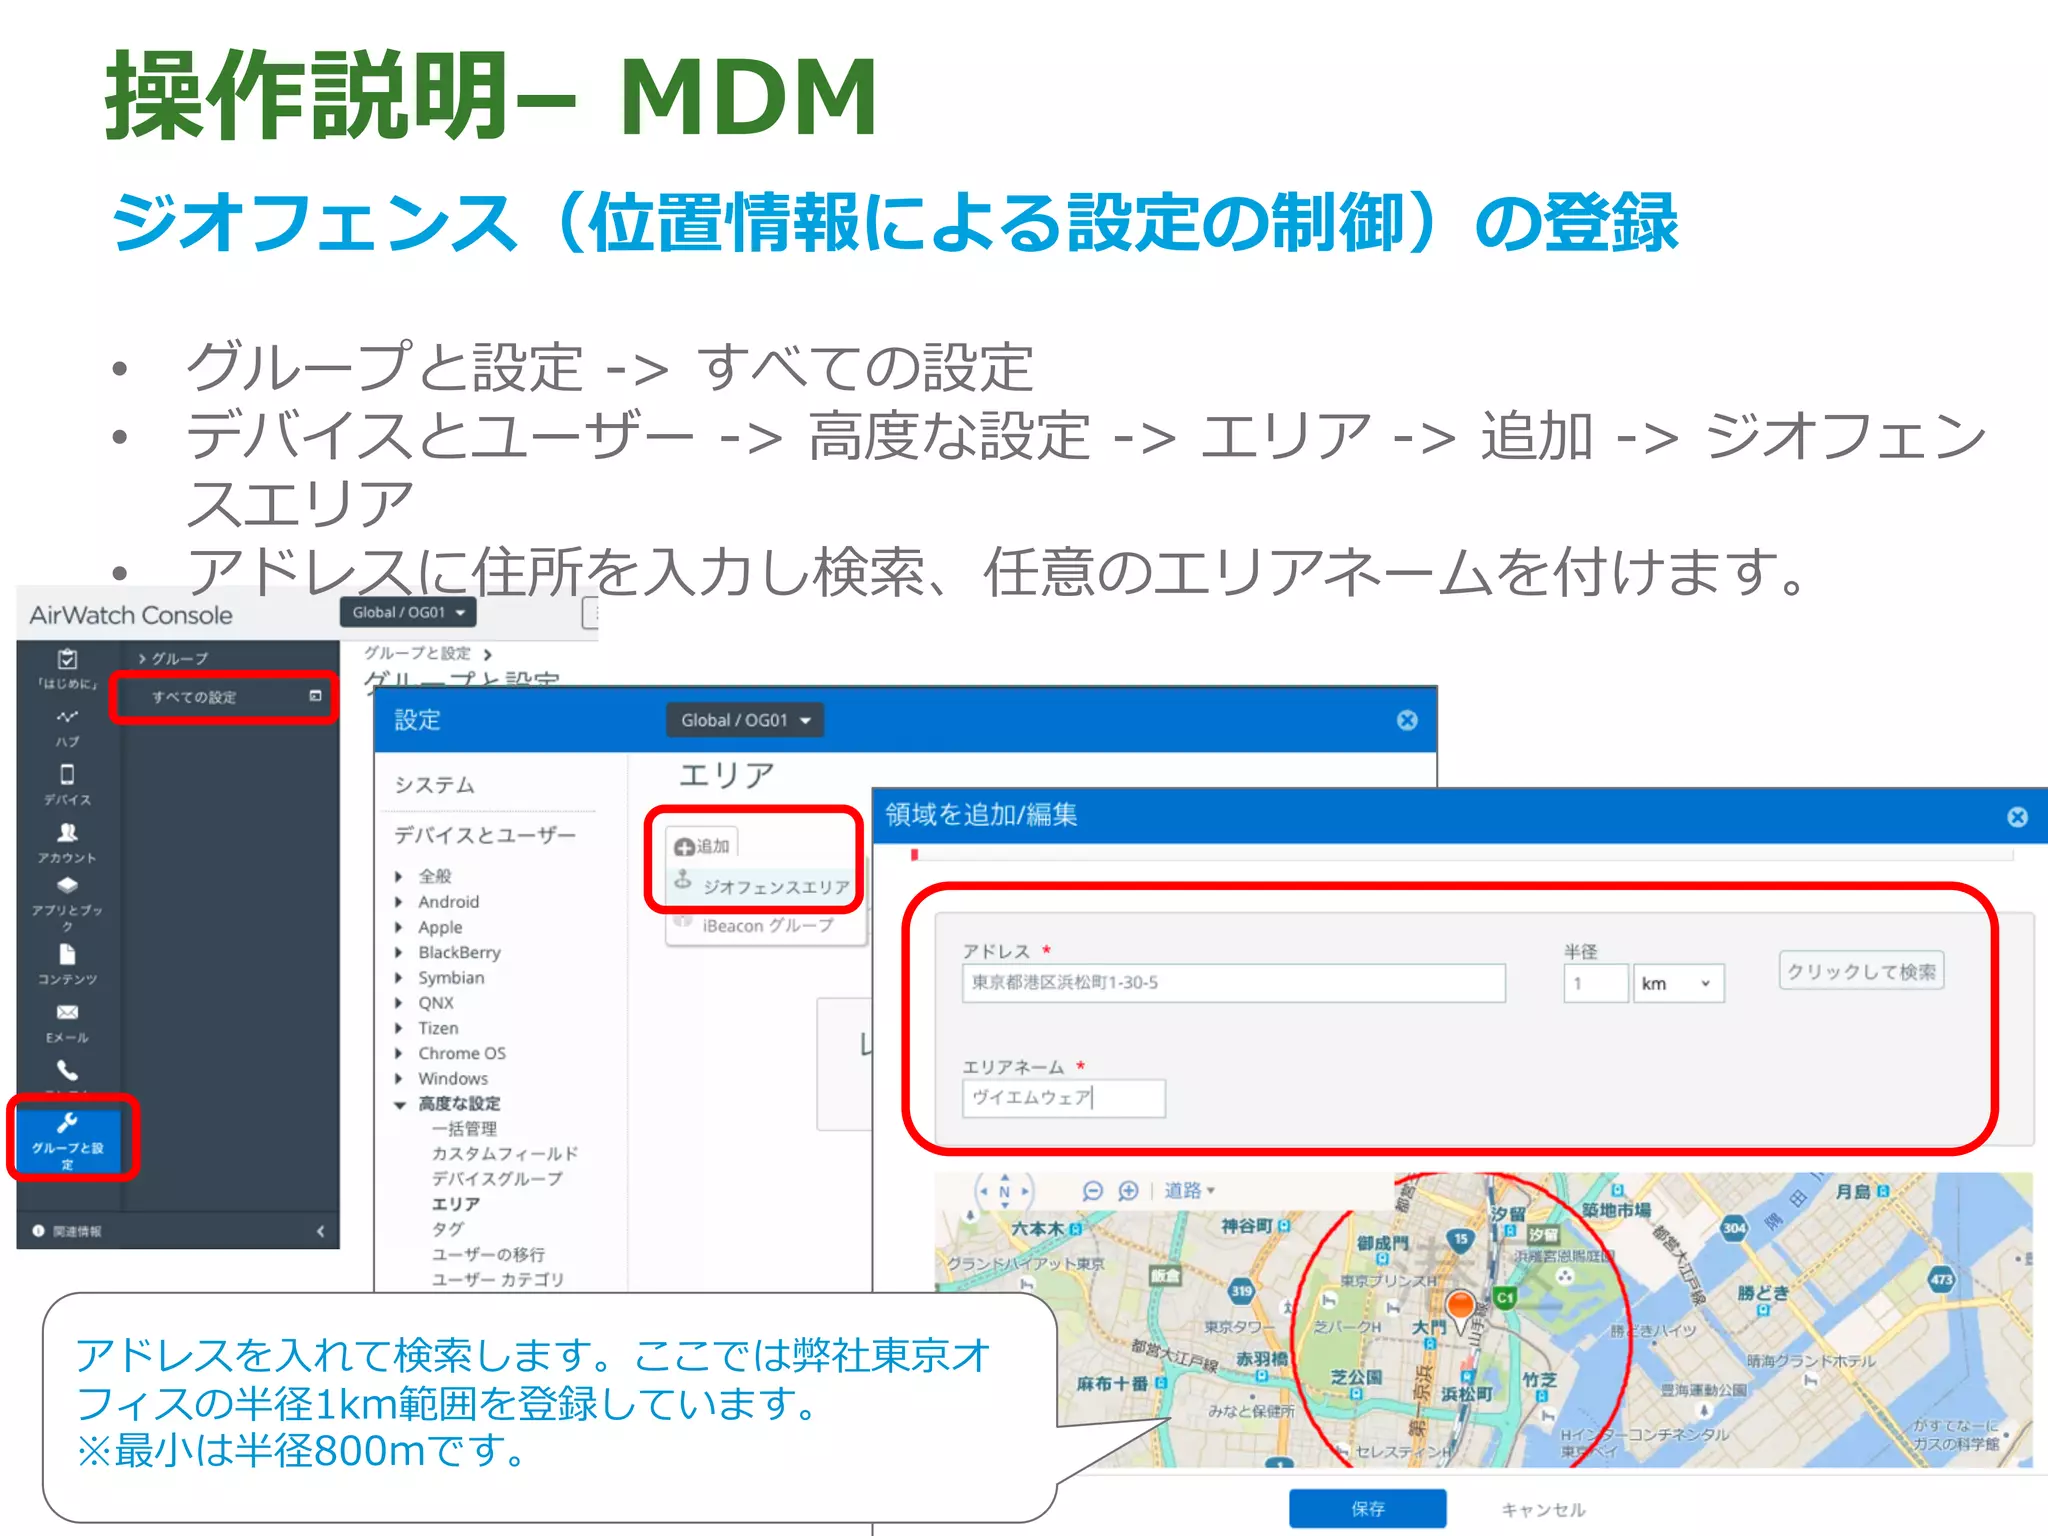Select ユーザー カテゴリ tree item
Viewport: 2048px width, 1536px height.
click(x=497, y=1280)
